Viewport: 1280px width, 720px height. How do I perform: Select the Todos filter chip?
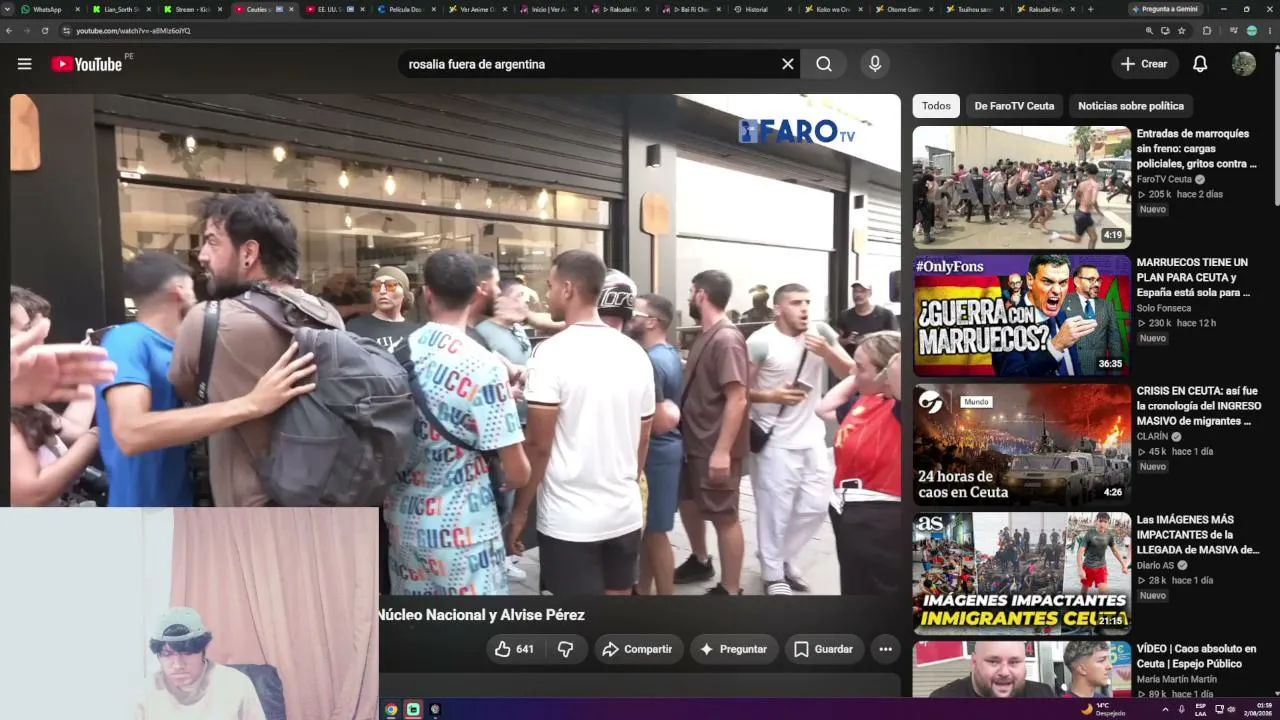pyautogui.click(x=936, y=106)
